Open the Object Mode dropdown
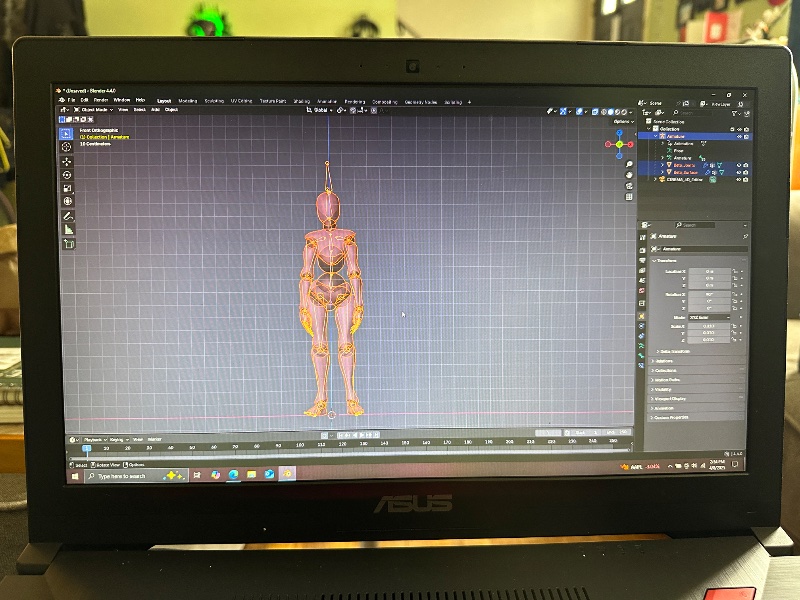Image resolution: width=800 pixels, height=600 pixels. coord(93,110)
